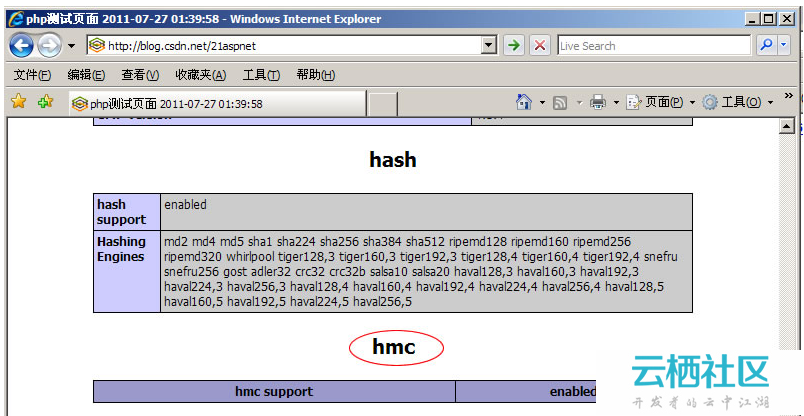This screenshot has width=804, height=416.
Task: Expand the Home button dropdown arrow
Action: tap(542, 103)
